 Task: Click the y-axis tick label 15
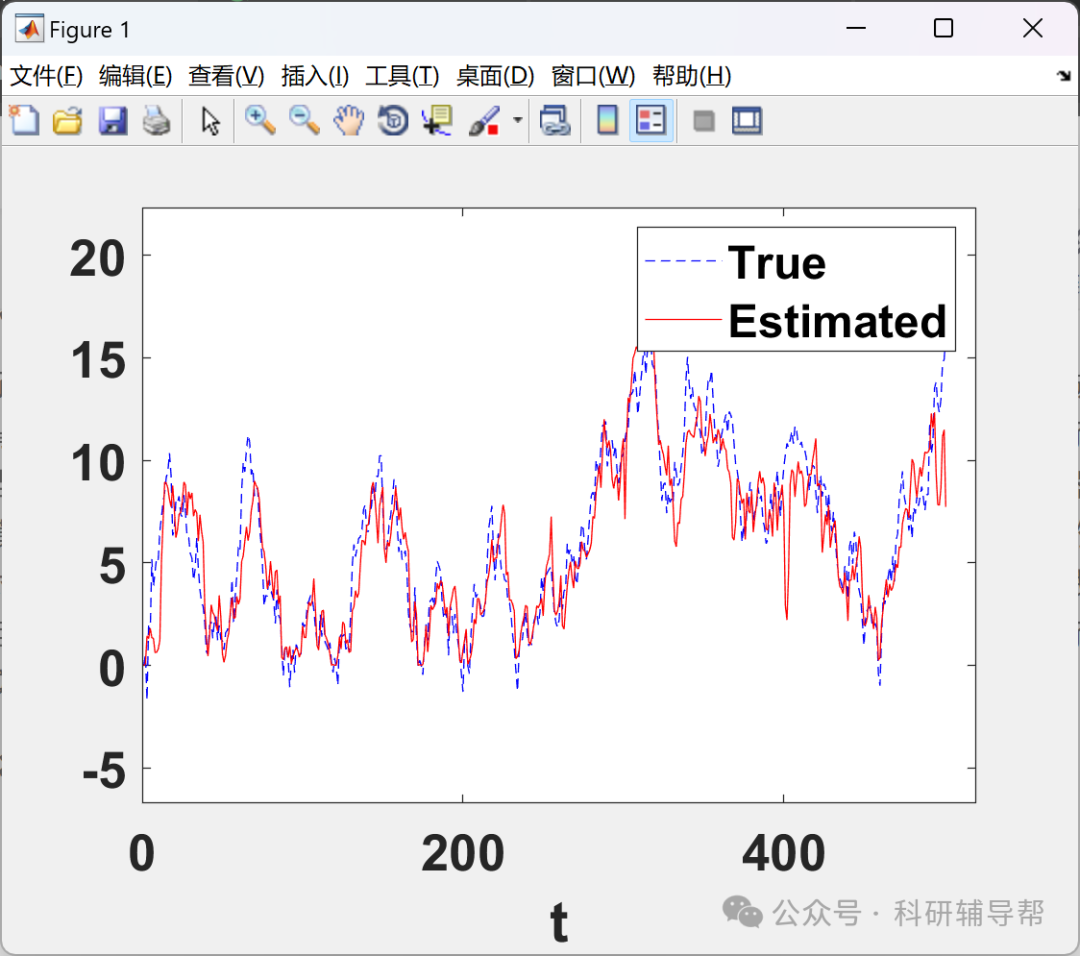(98, 361)
